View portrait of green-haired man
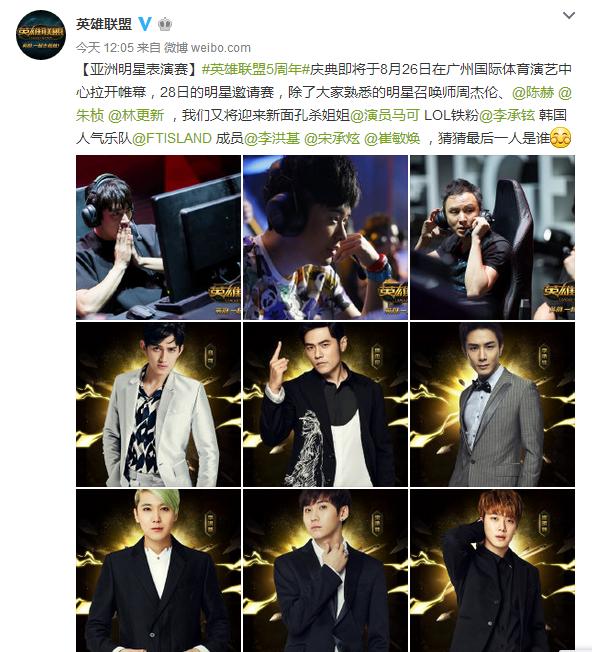Viewport: 592px width, 652px height. (158, 570)
